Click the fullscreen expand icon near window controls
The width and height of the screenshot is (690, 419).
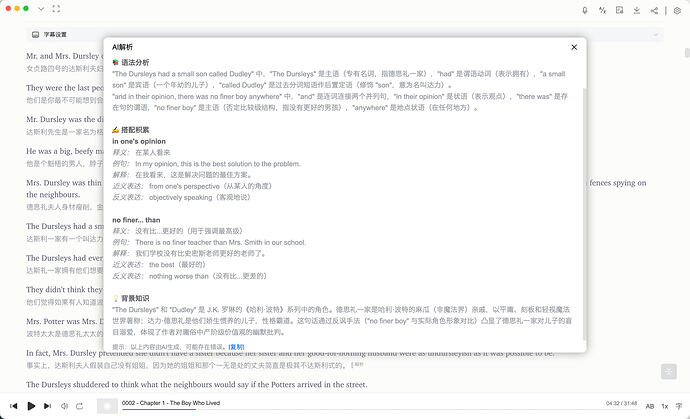point(56,8)
